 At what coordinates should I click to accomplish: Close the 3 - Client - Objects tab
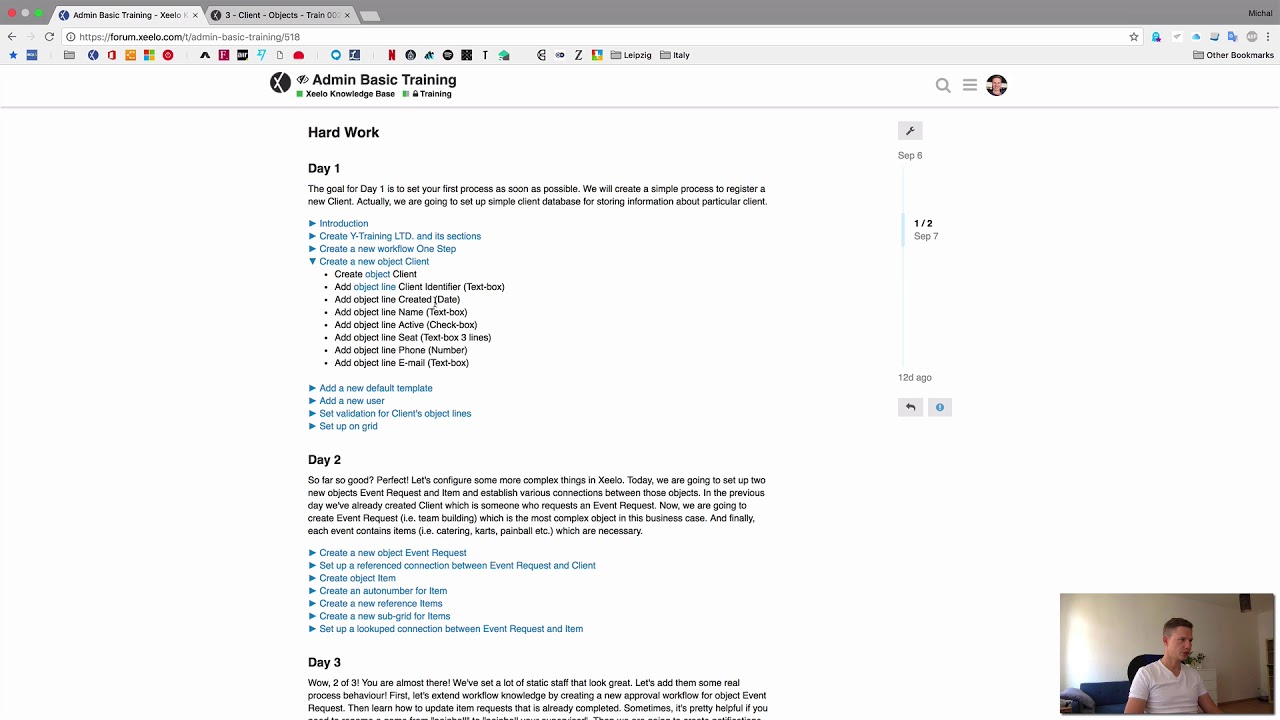click(346, 15)
